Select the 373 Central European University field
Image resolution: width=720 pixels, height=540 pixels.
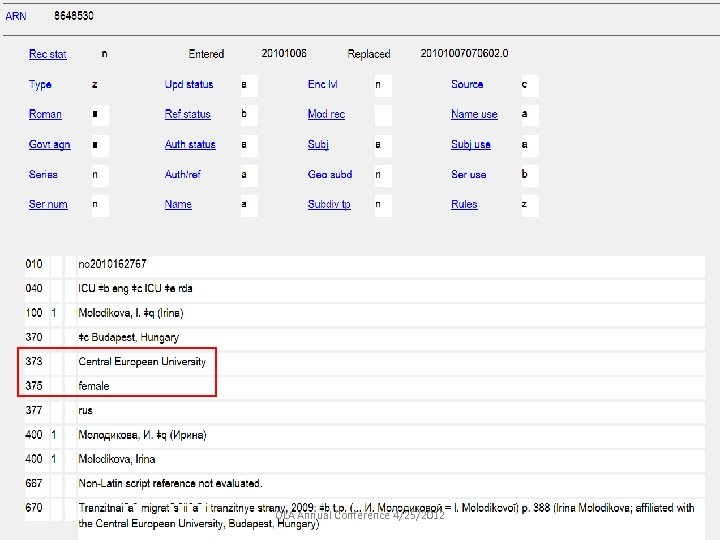142,361
